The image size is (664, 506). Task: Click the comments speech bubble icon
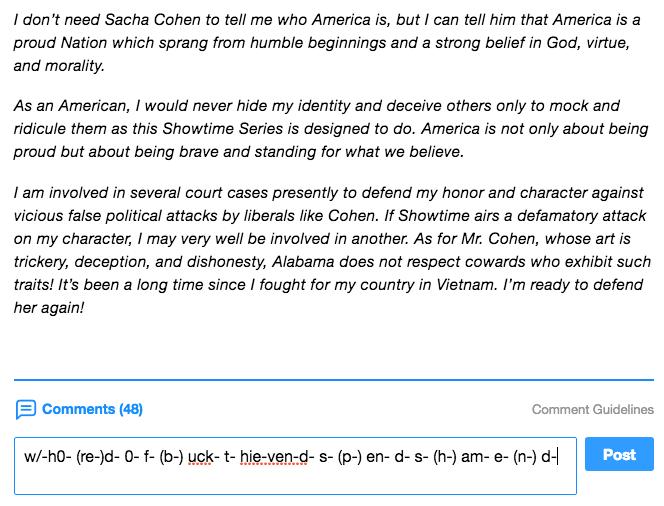26,409
